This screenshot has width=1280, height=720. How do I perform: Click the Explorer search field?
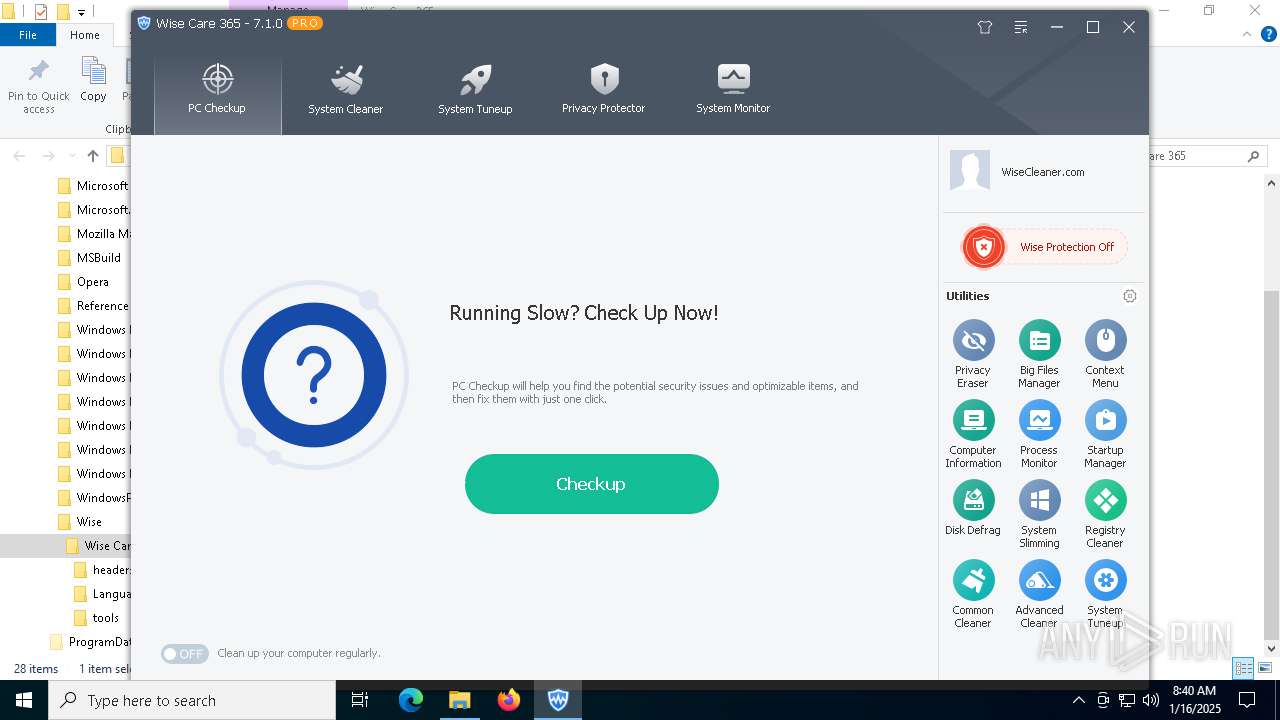tap(1205, 156)
